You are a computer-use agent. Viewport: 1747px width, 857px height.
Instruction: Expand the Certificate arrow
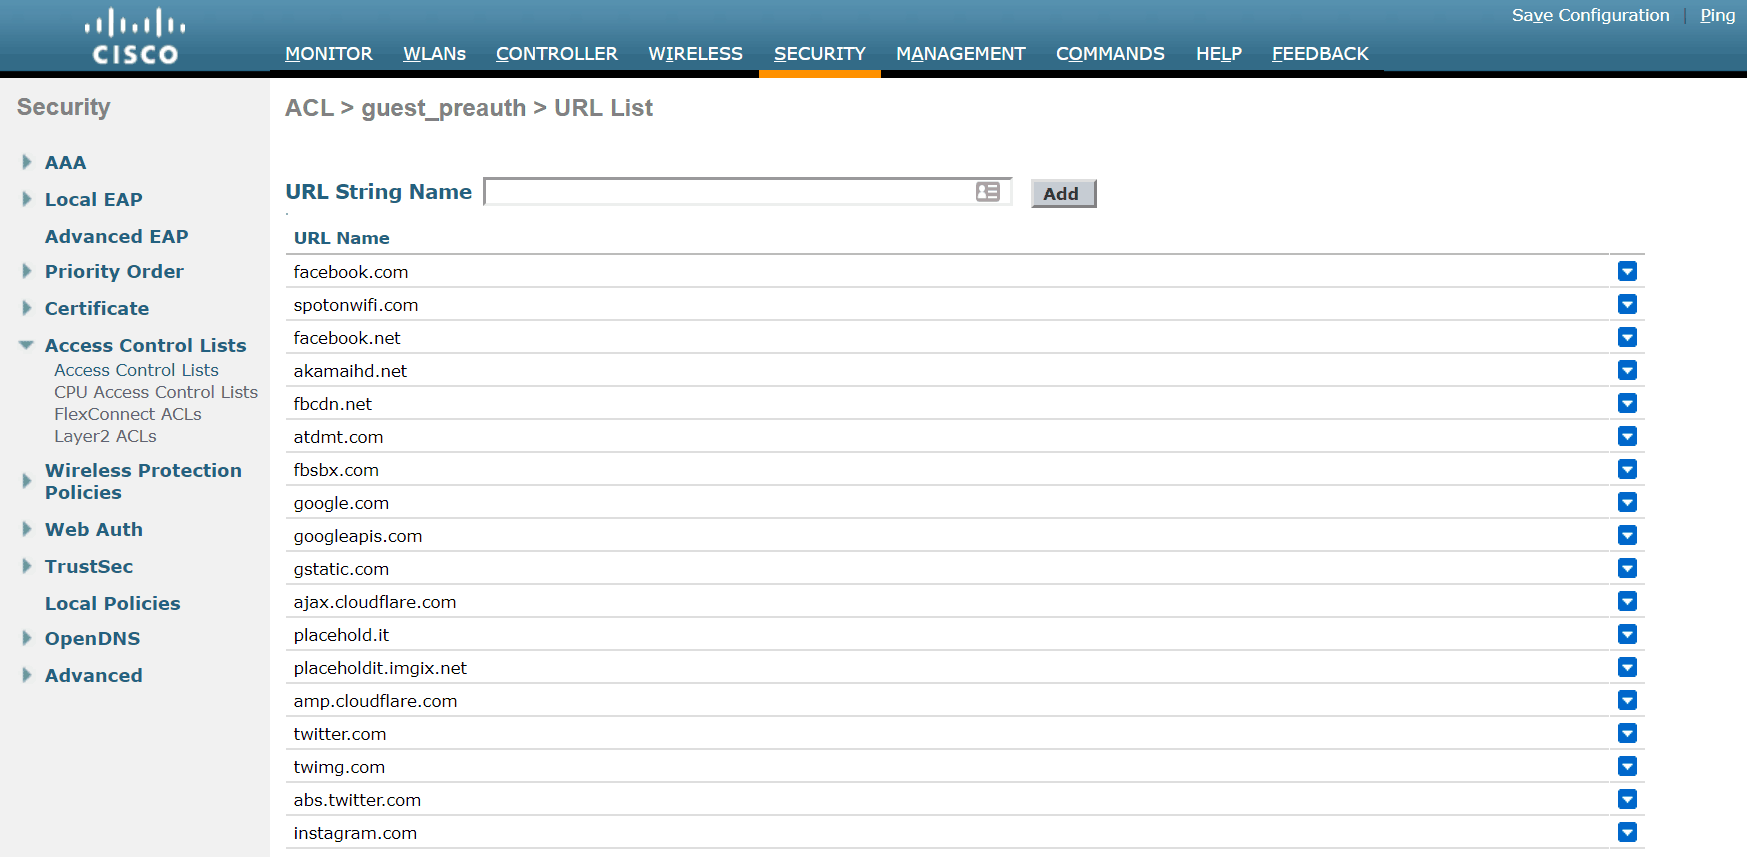(27, 308)
